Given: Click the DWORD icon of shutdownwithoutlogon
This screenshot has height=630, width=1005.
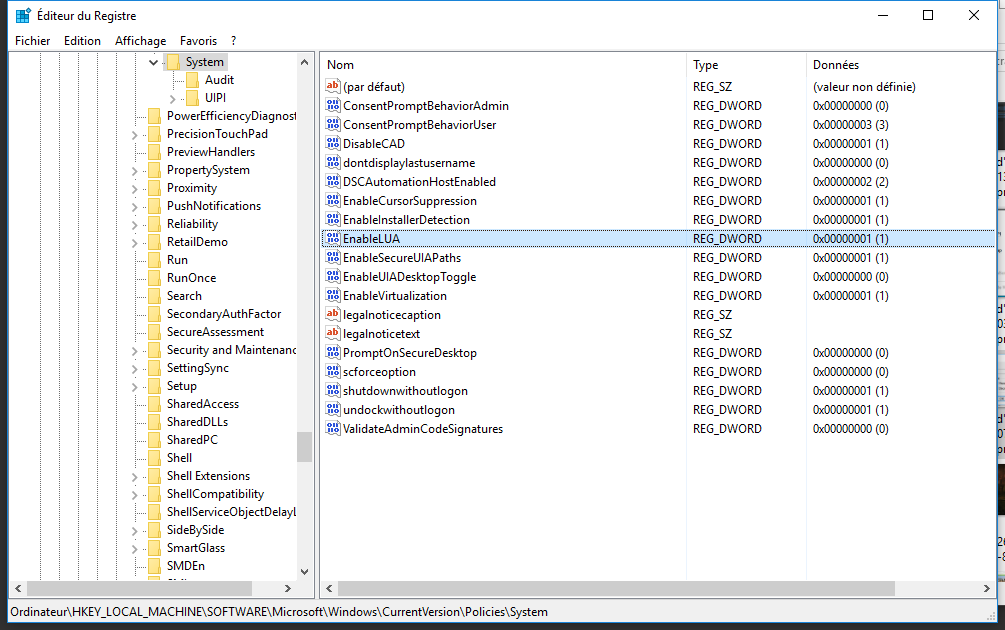Looking at the screenshot, I should [333, 390].
